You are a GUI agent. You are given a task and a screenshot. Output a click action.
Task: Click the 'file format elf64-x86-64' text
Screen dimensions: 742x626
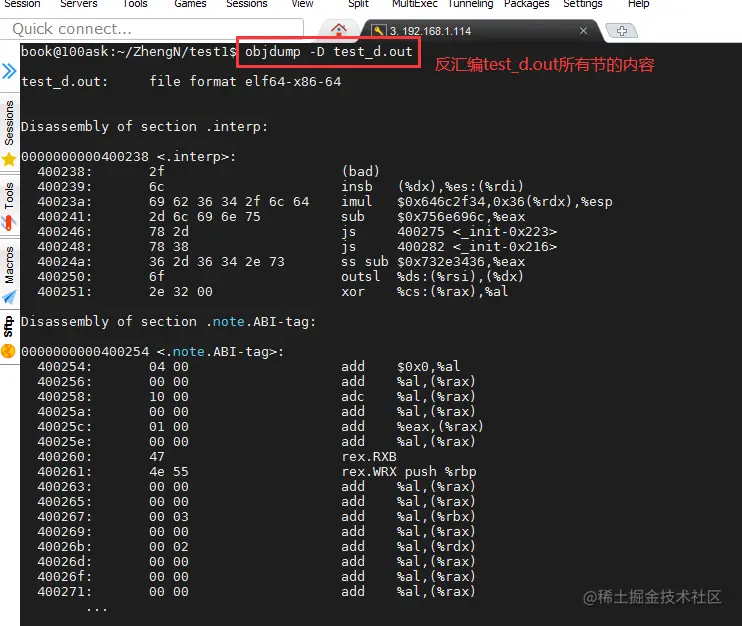245,81
